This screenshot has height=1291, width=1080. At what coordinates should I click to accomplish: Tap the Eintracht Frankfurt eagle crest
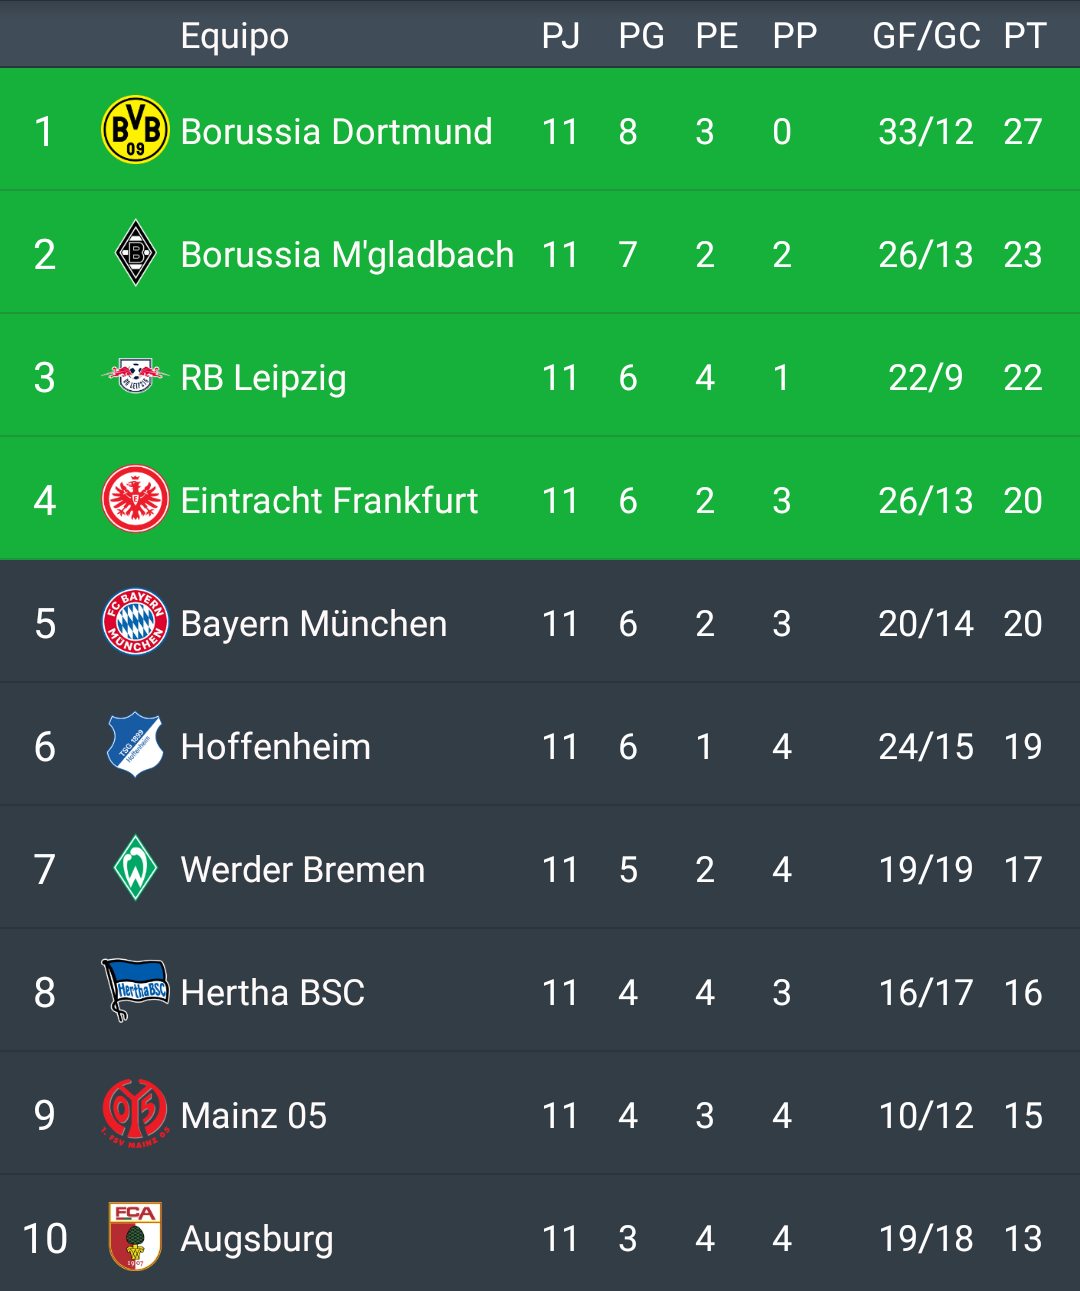coord(135,499)
